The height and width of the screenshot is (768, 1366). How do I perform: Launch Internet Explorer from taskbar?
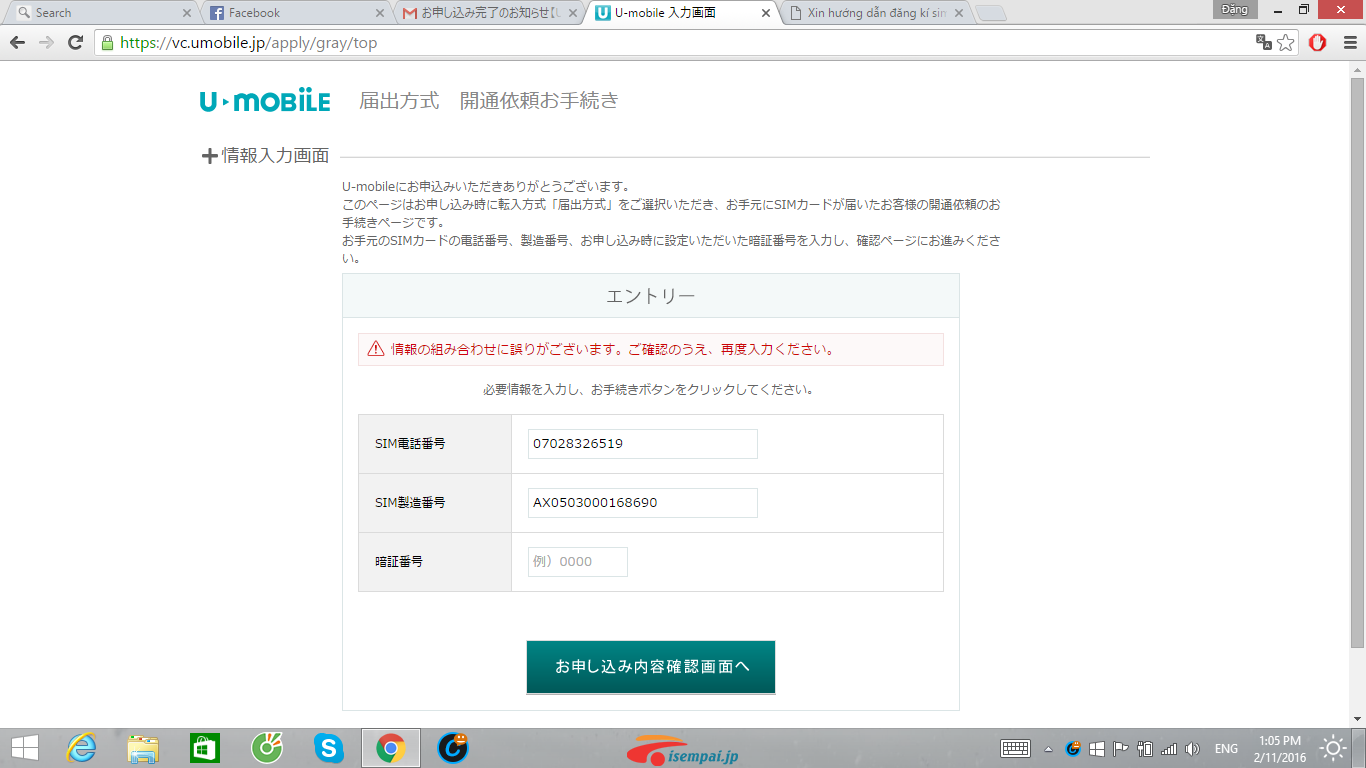[x=82, y=747]
